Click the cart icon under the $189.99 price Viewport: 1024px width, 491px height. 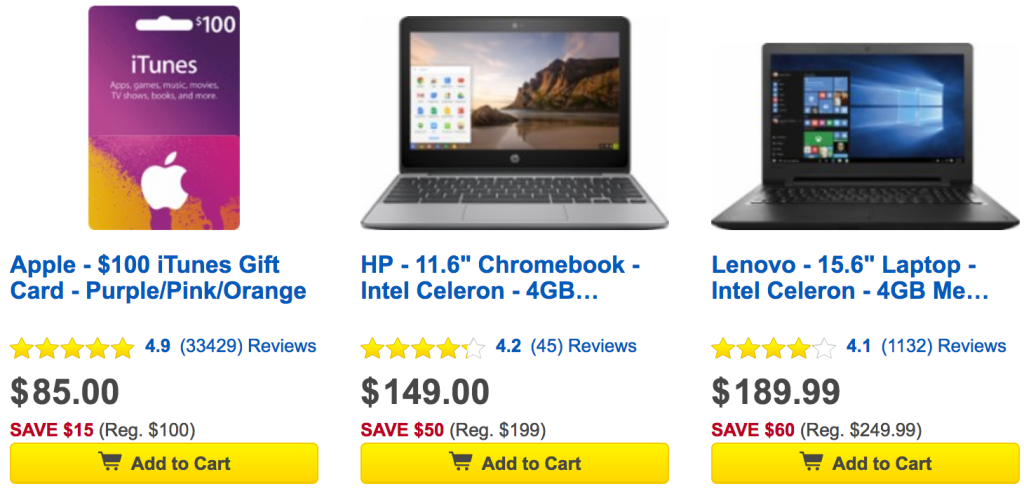click(811, 462)
